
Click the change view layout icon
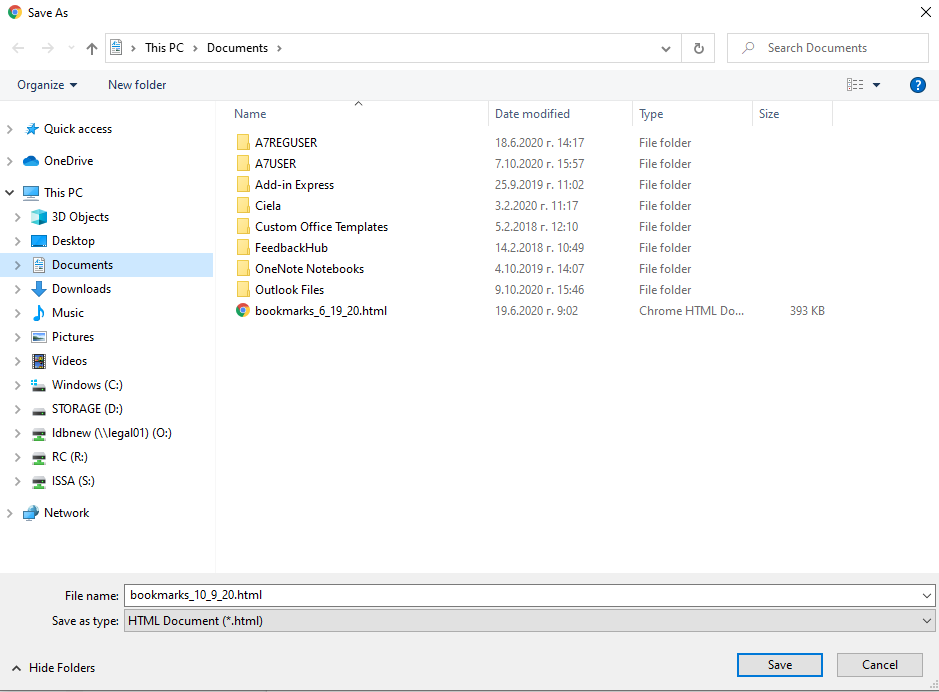(855, 85)
